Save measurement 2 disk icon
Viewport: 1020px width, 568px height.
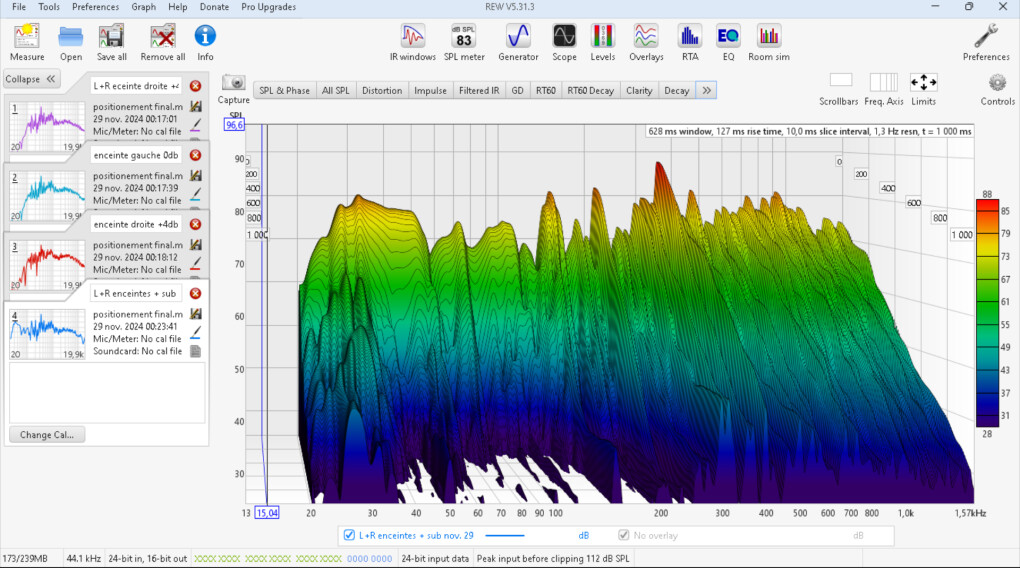point(195,175)
